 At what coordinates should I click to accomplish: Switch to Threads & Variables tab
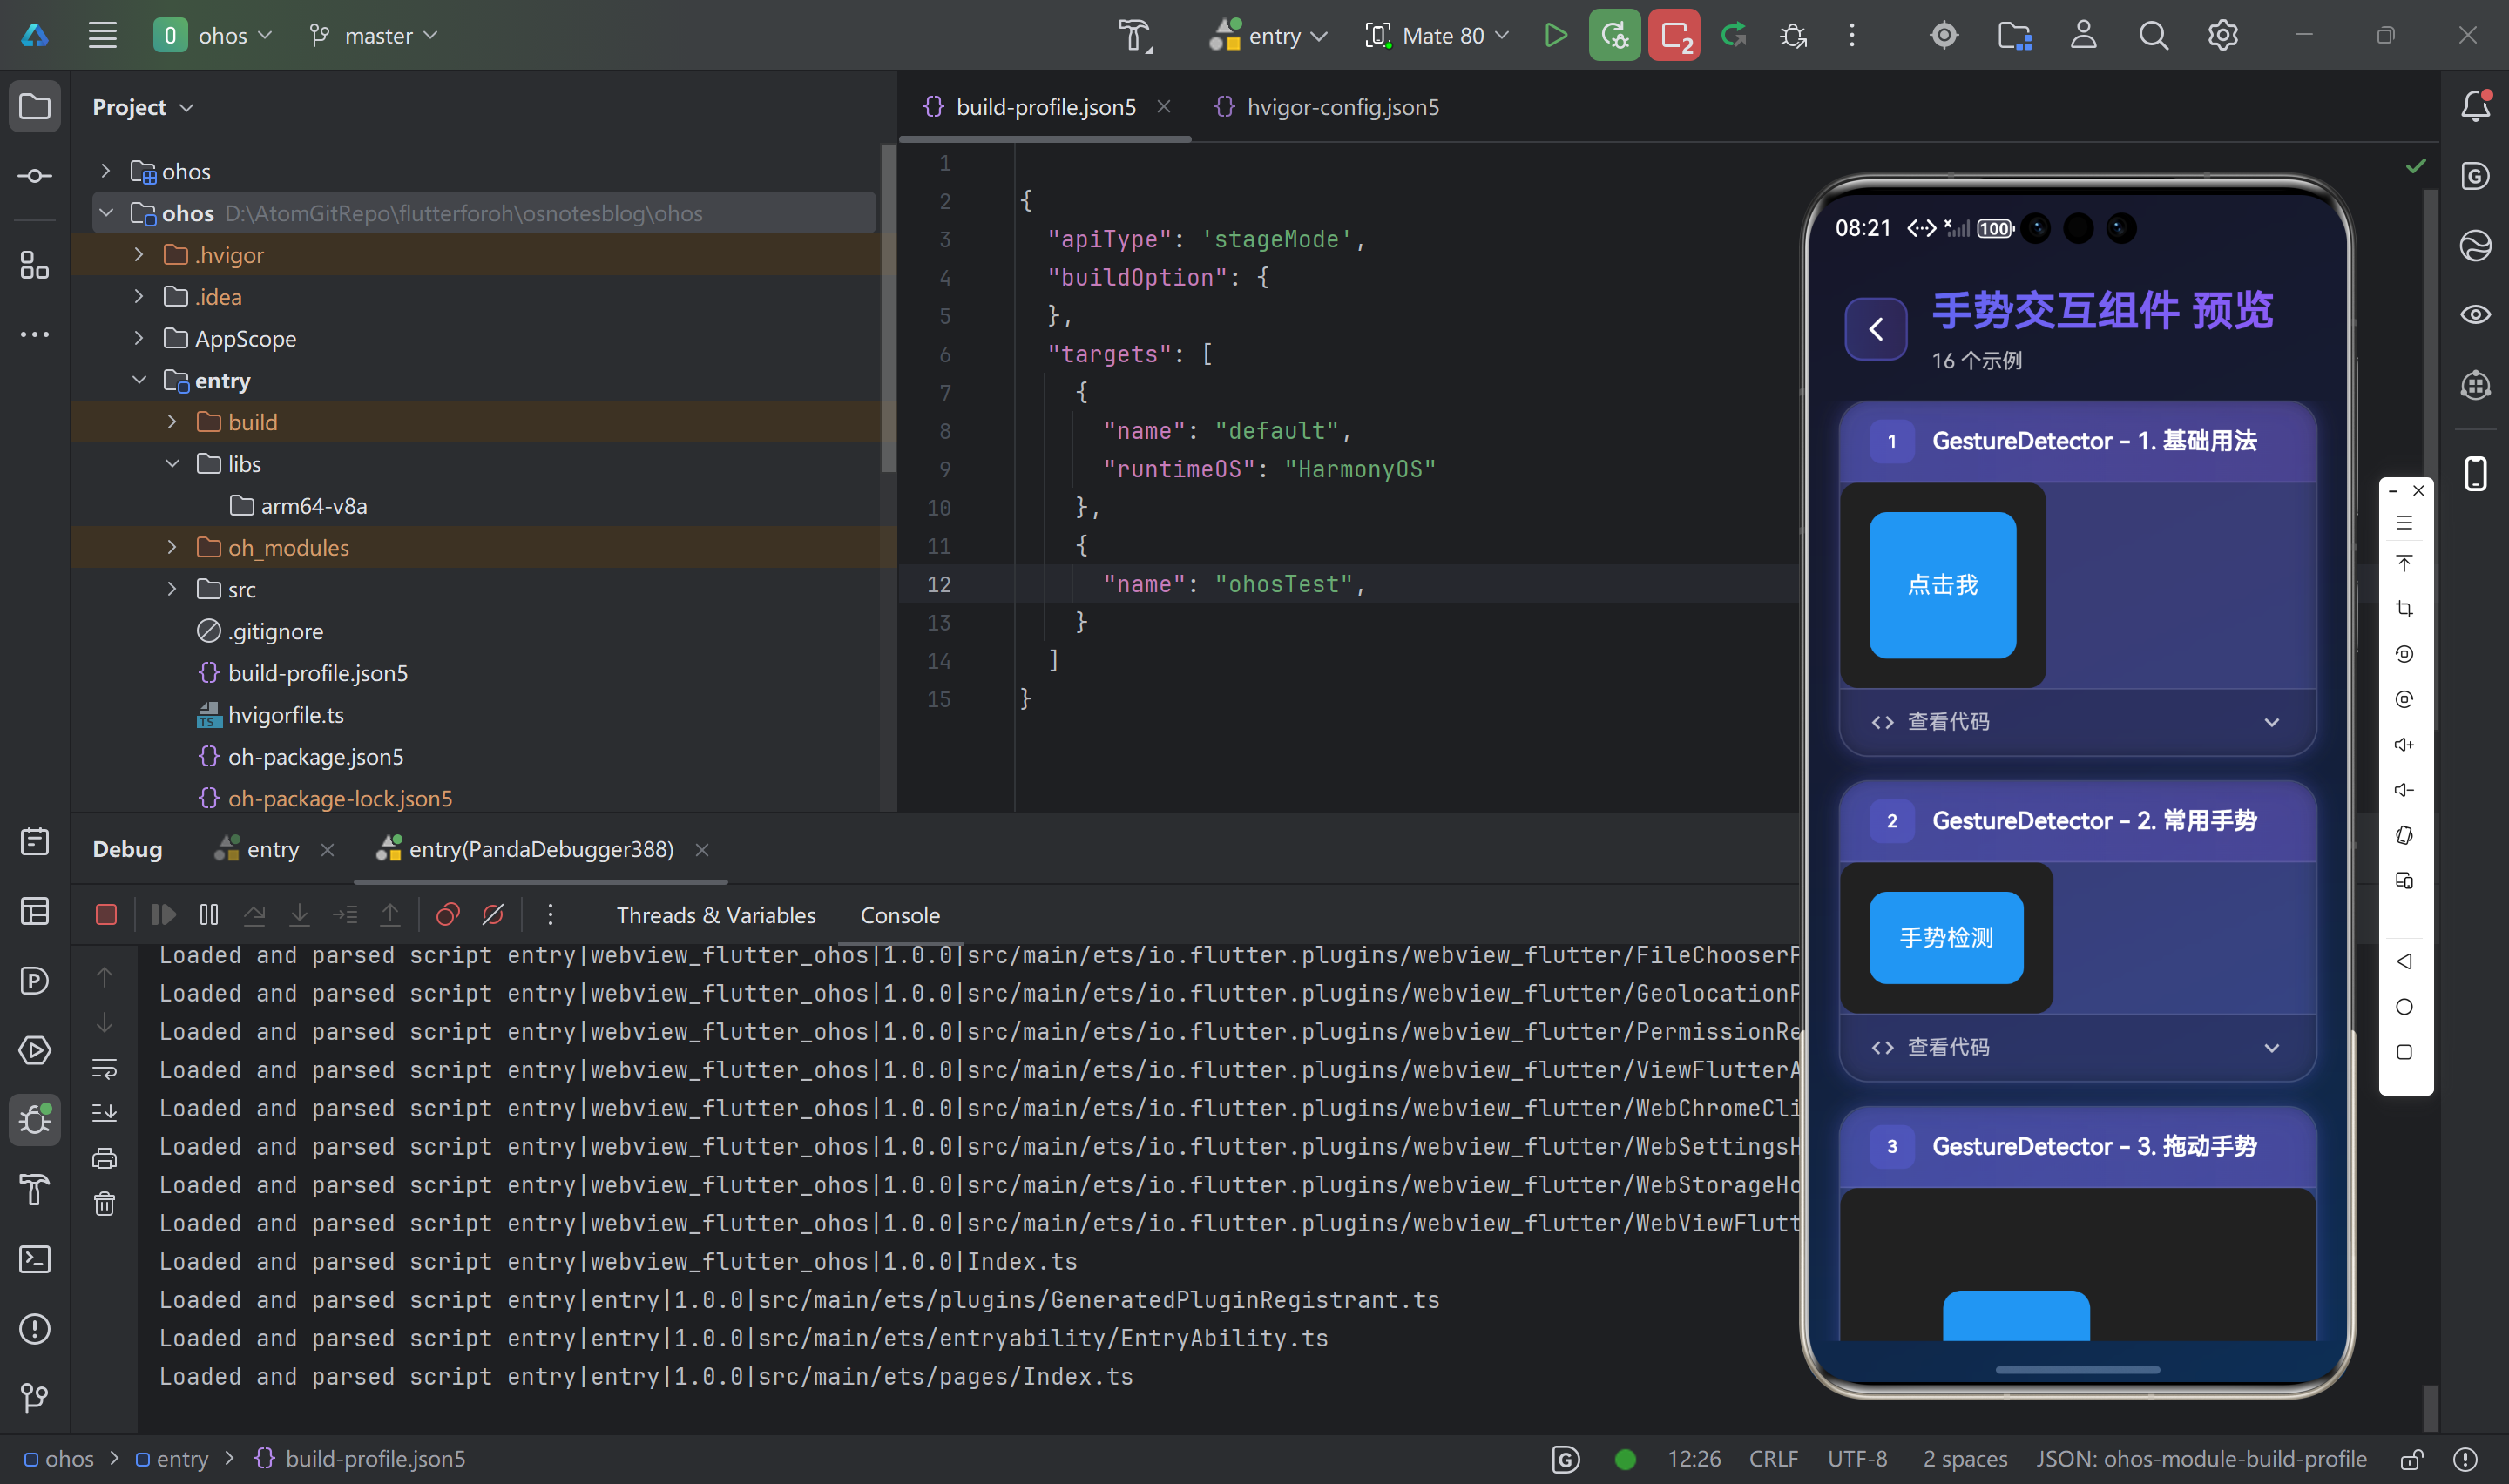715,915
